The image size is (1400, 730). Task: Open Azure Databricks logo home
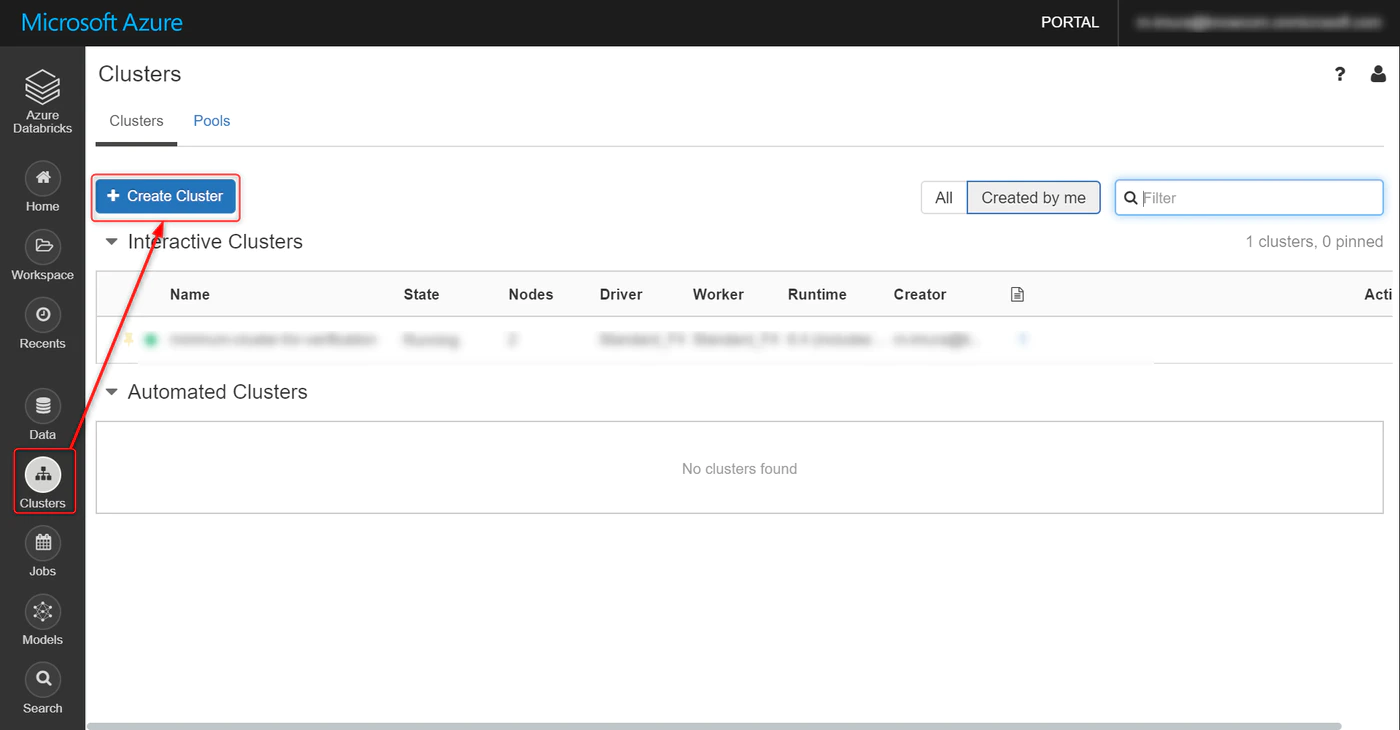(42, 101)
